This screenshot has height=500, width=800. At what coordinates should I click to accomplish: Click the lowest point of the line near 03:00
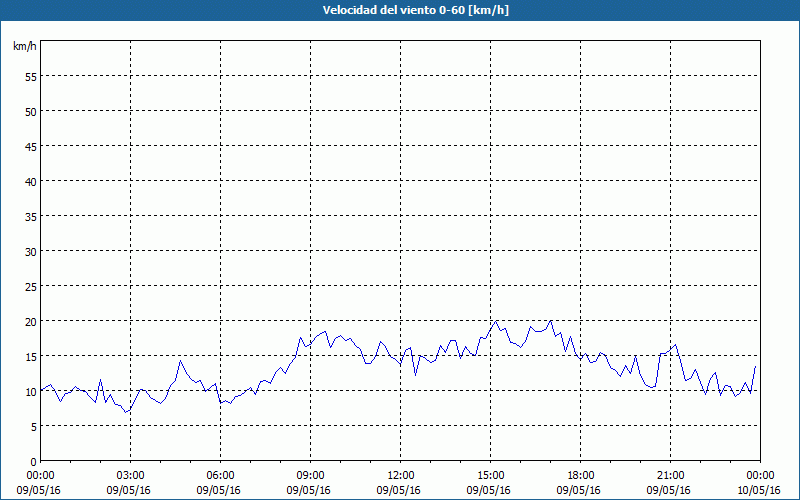coord(127,413)
